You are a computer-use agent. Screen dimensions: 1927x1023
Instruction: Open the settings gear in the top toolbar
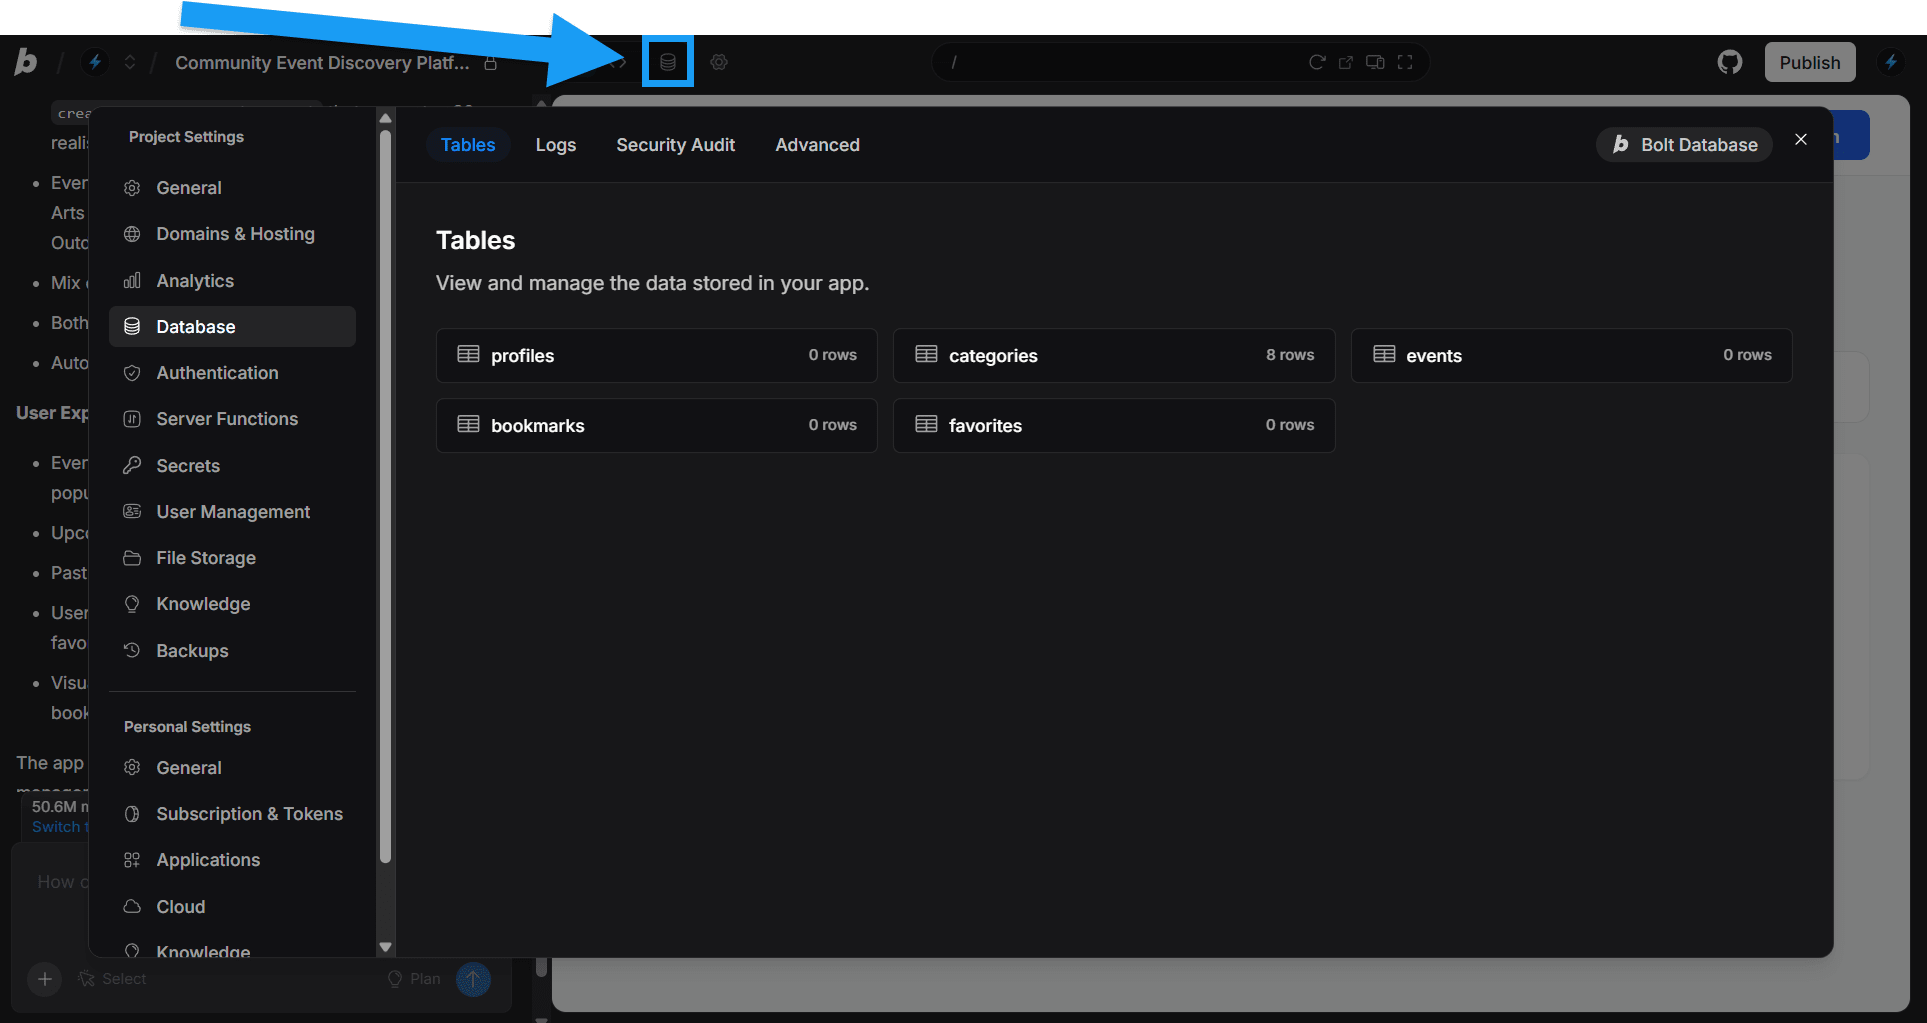tap(718, 61)
